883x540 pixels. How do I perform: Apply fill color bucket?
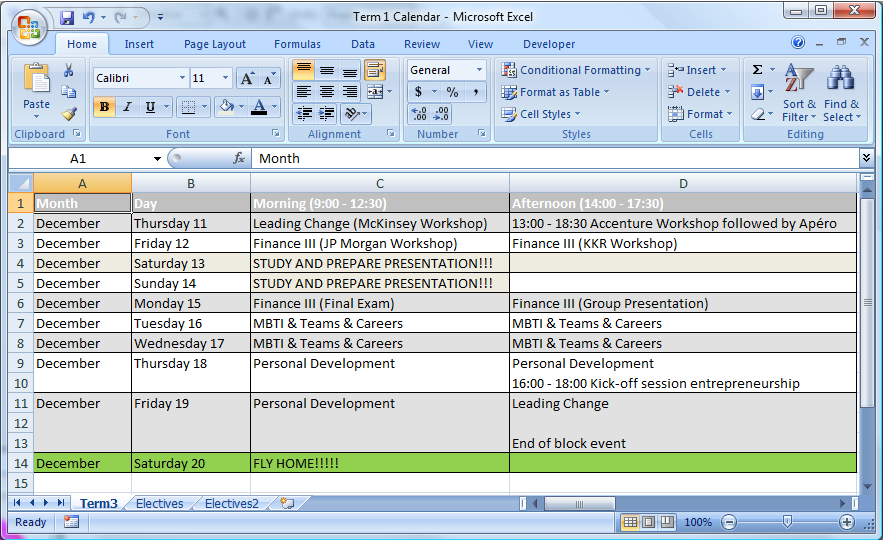tap(226, 106)
